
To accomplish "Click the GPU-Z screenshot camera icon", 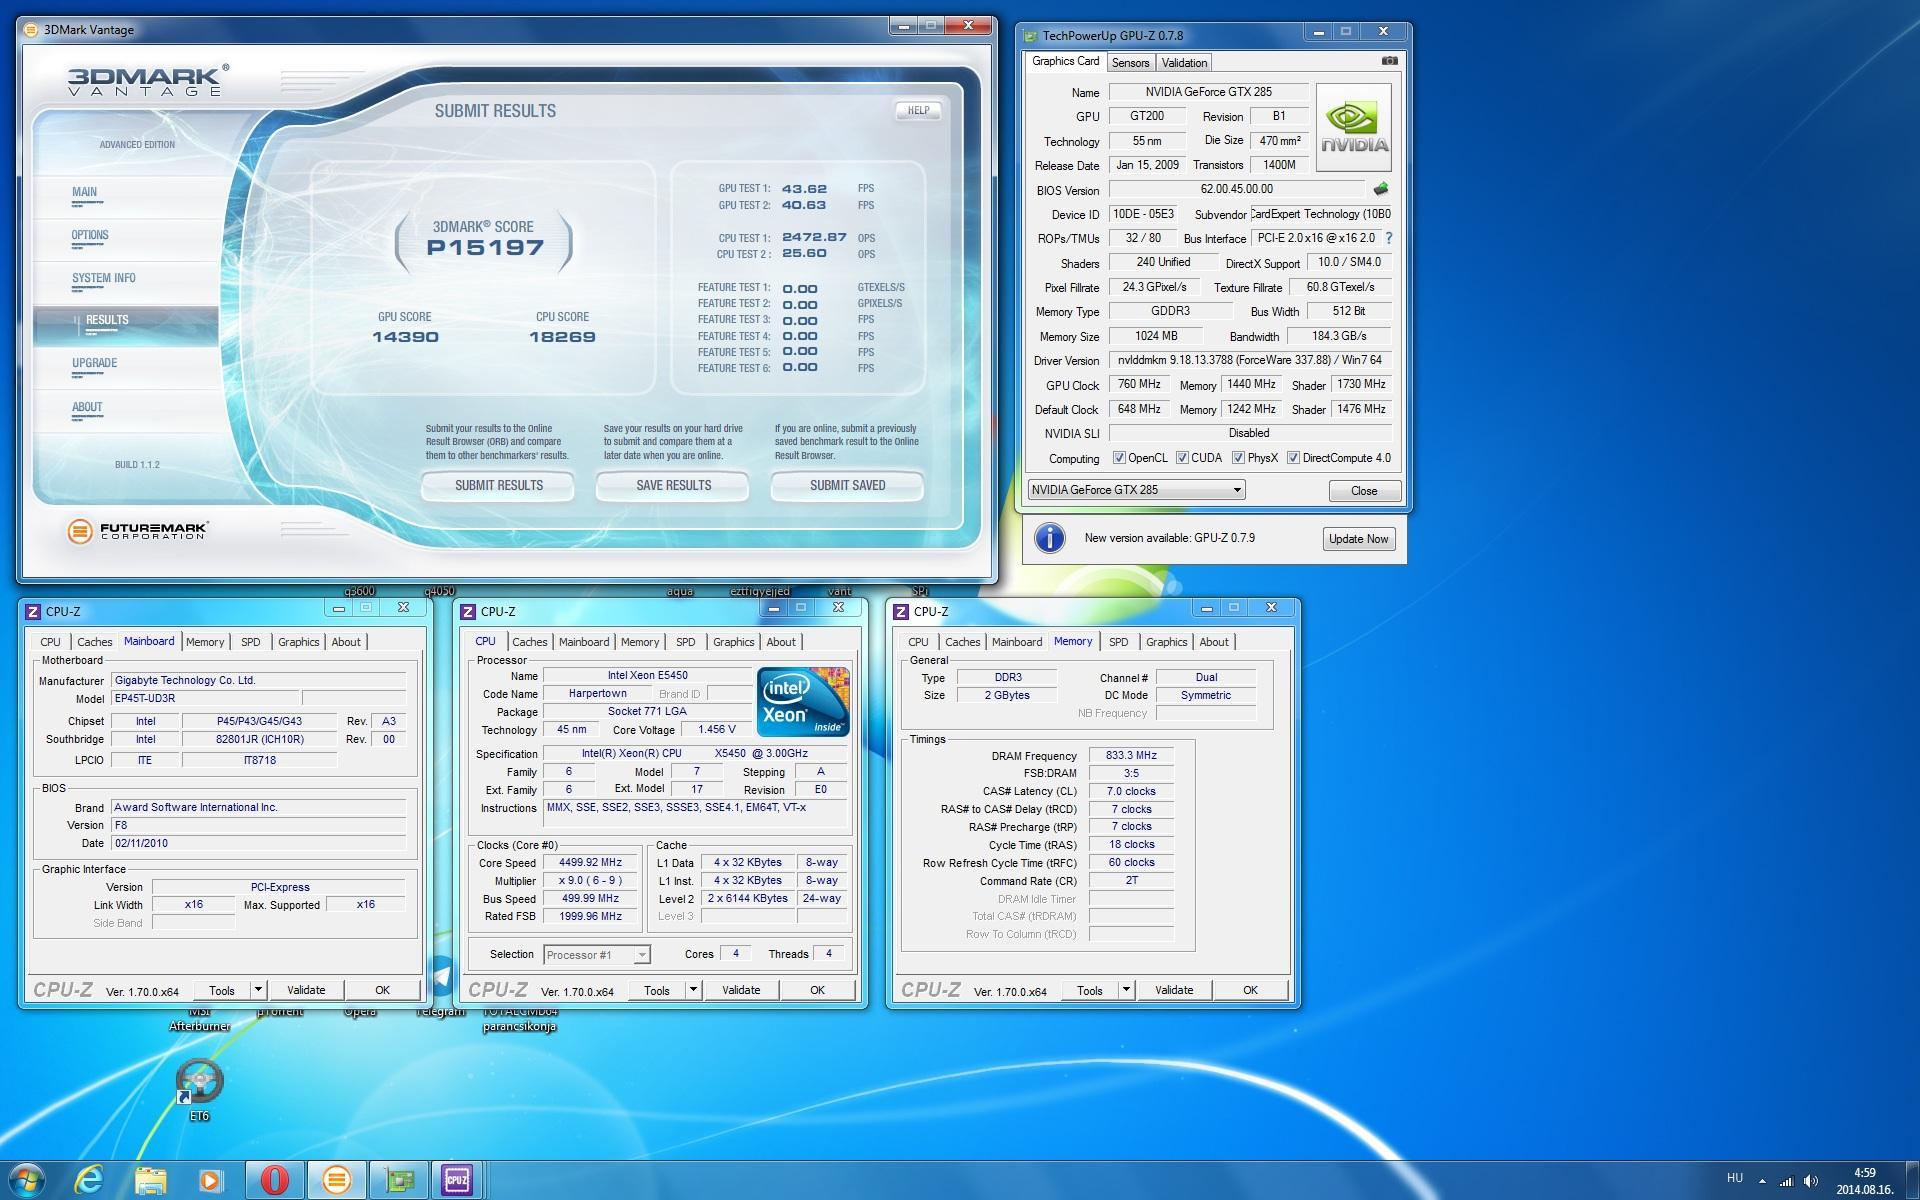I will tap(1389, 61).
